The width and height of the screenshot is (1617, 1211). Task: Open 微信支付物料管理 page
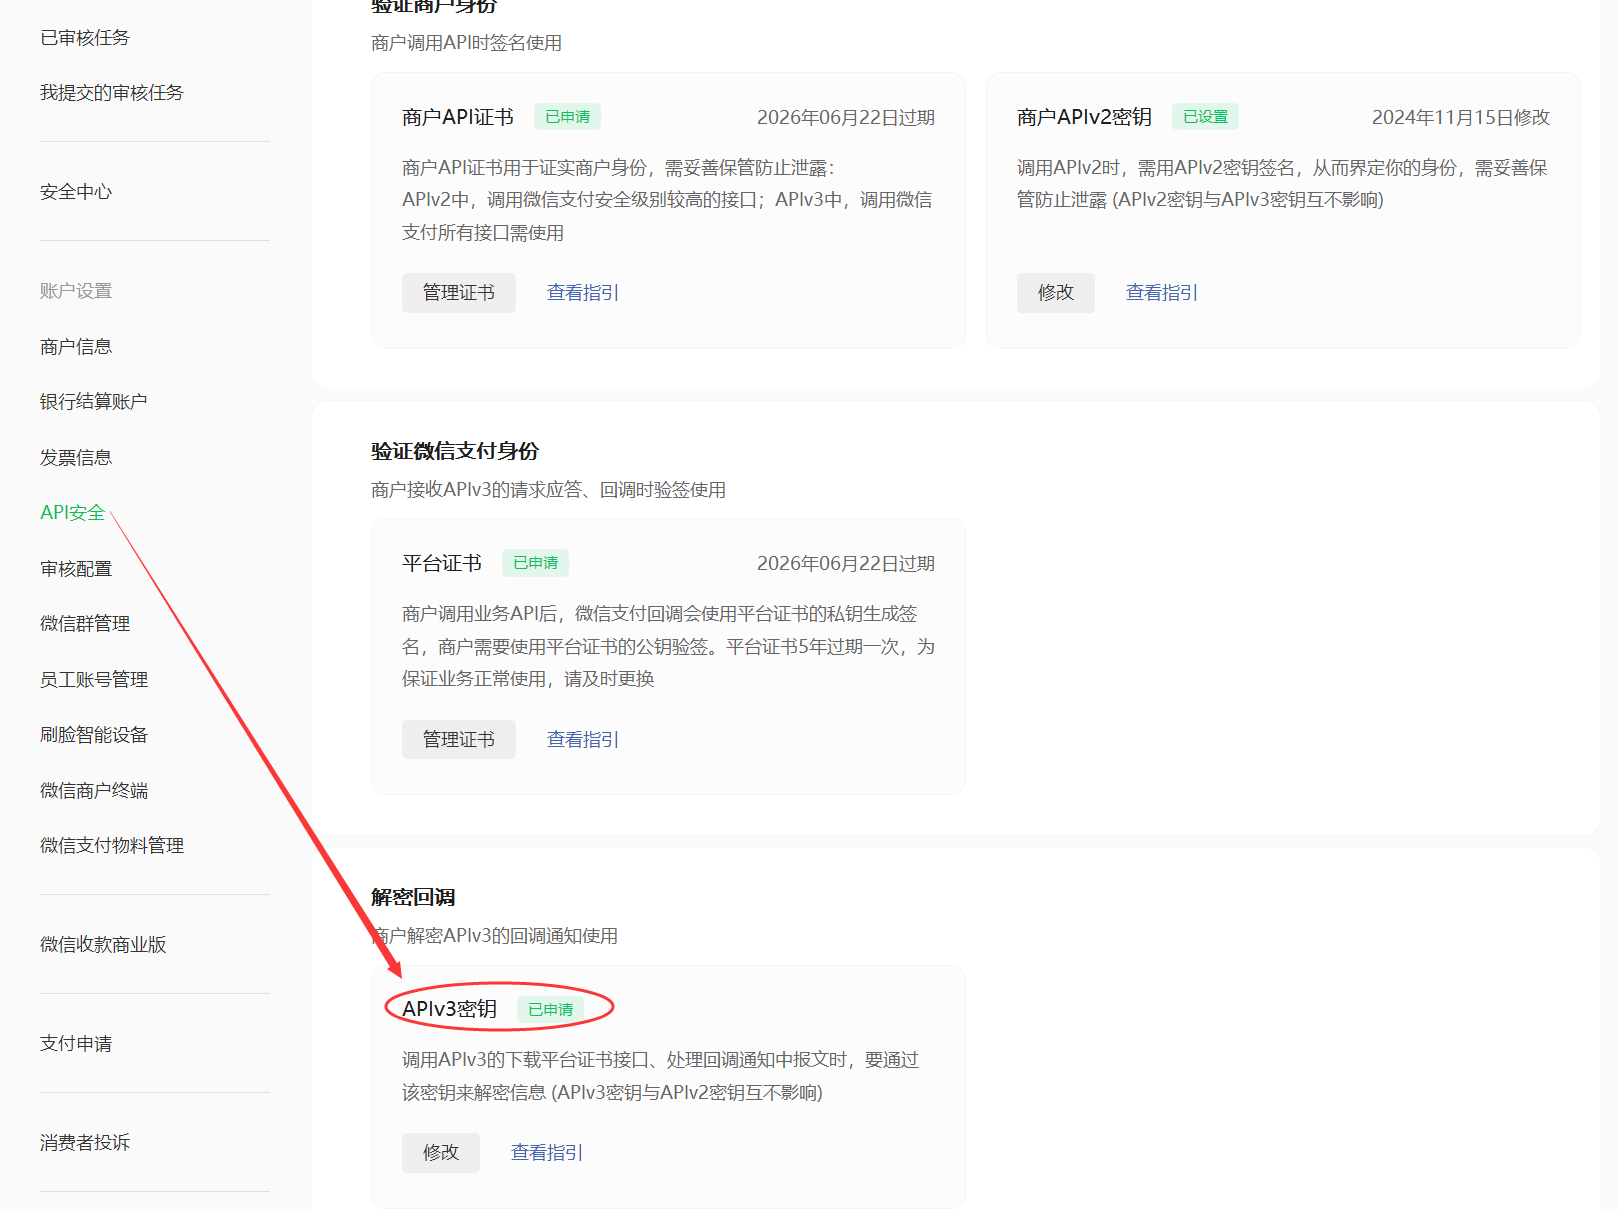tap(112, 846)
